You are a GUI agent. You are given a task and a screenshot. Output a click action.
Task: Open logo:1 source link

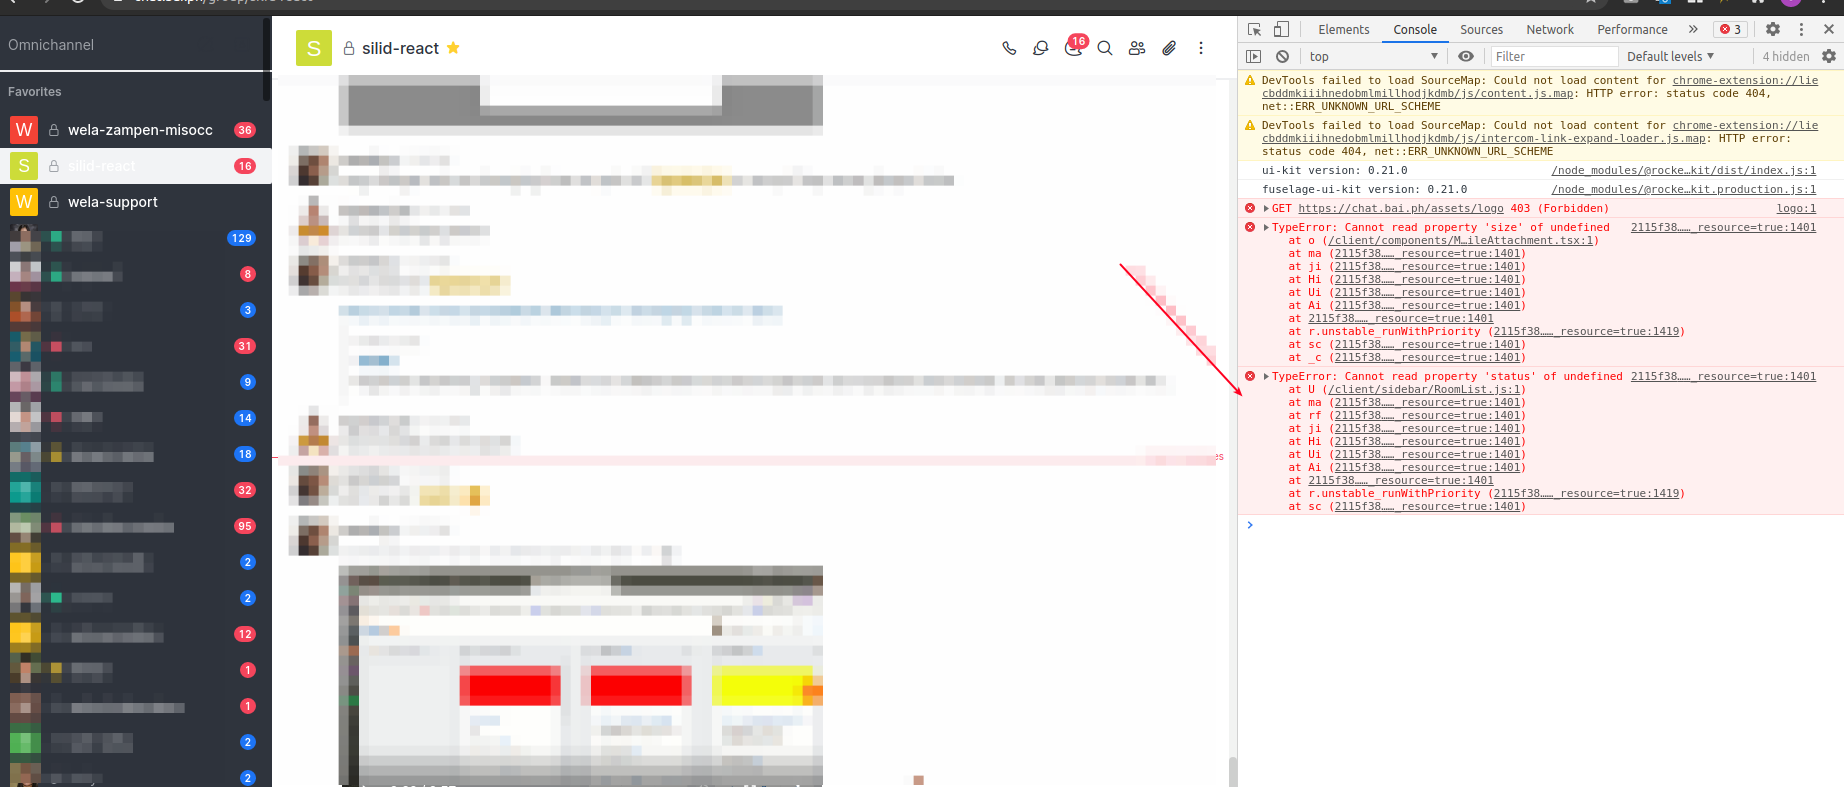point(1796,208)
